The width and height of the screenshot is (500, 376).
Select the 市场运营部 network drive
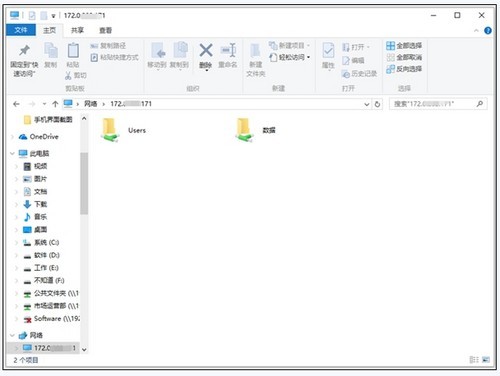coord(51,306)
